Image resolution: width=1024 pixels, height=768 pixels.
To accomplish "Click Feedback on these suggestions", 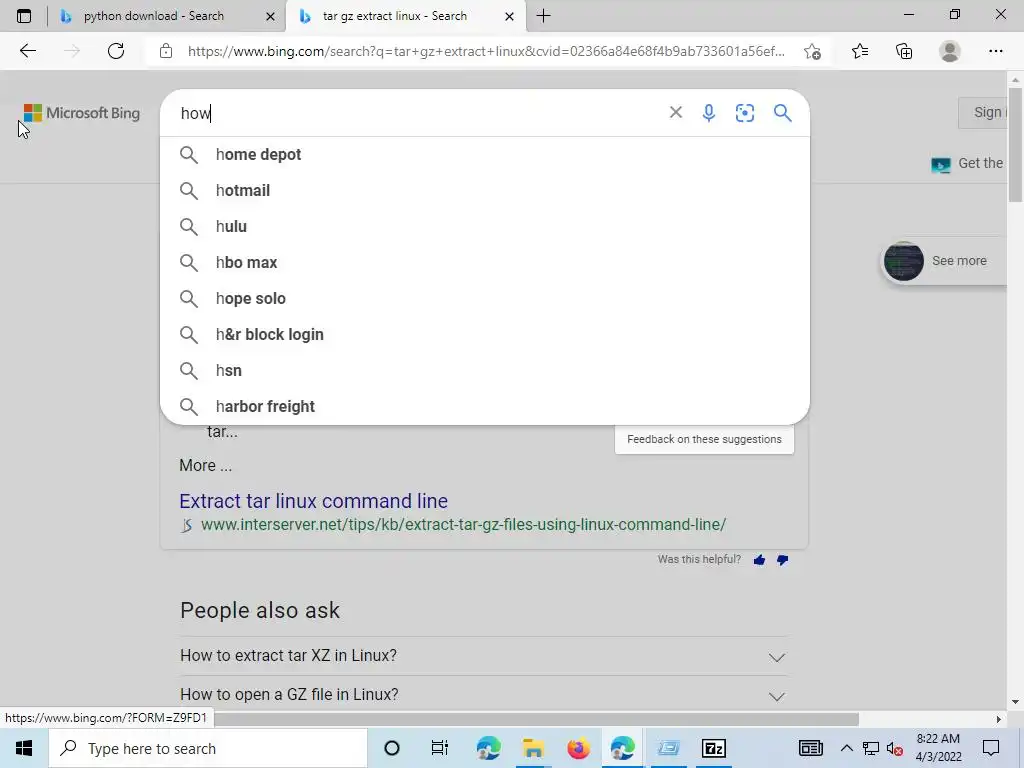I will pyautogui.click(x=704, y=439).
